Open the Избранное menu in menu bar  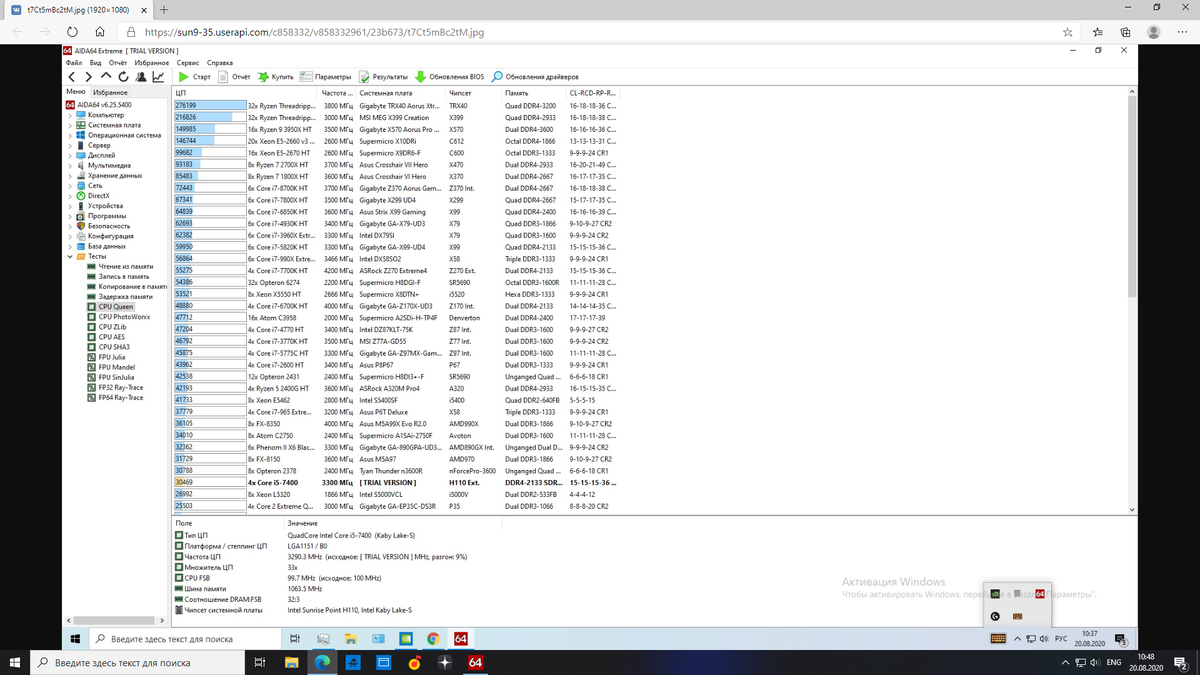pyautogui.click(x=152, y=63)
